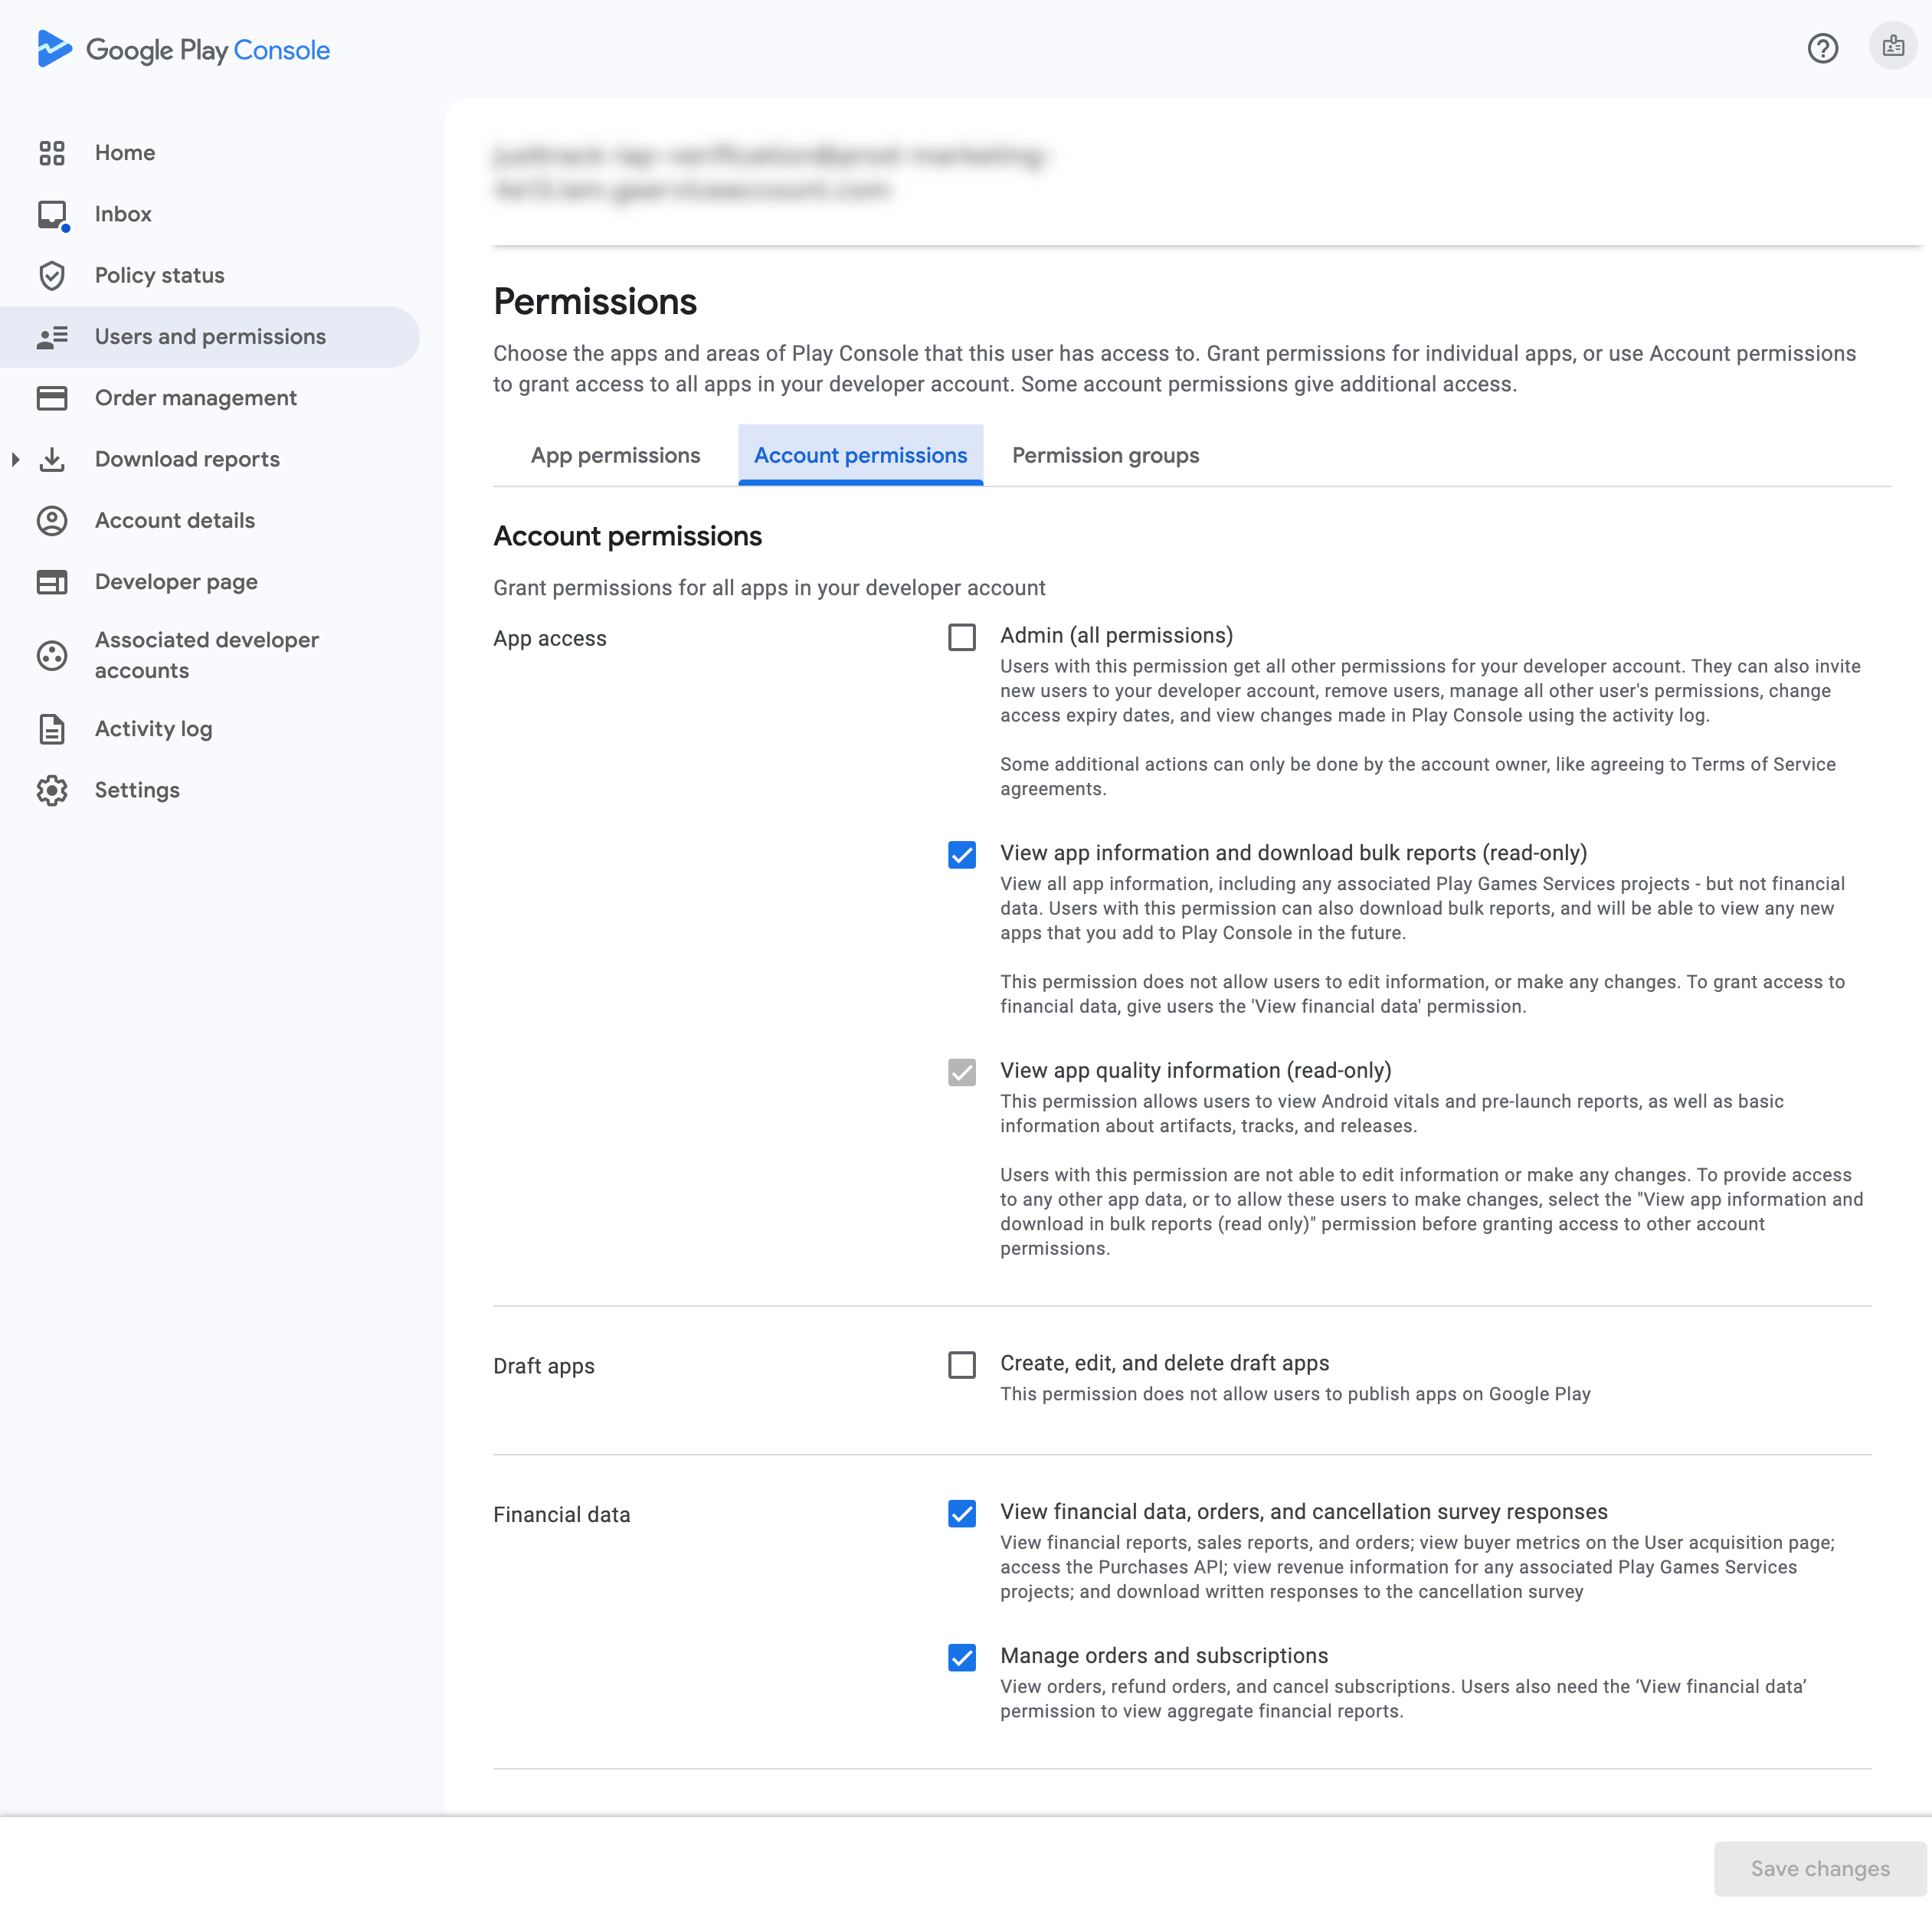The image size is (1932, 1912).
Task: Open Settings page
Action: coord(136,790)
